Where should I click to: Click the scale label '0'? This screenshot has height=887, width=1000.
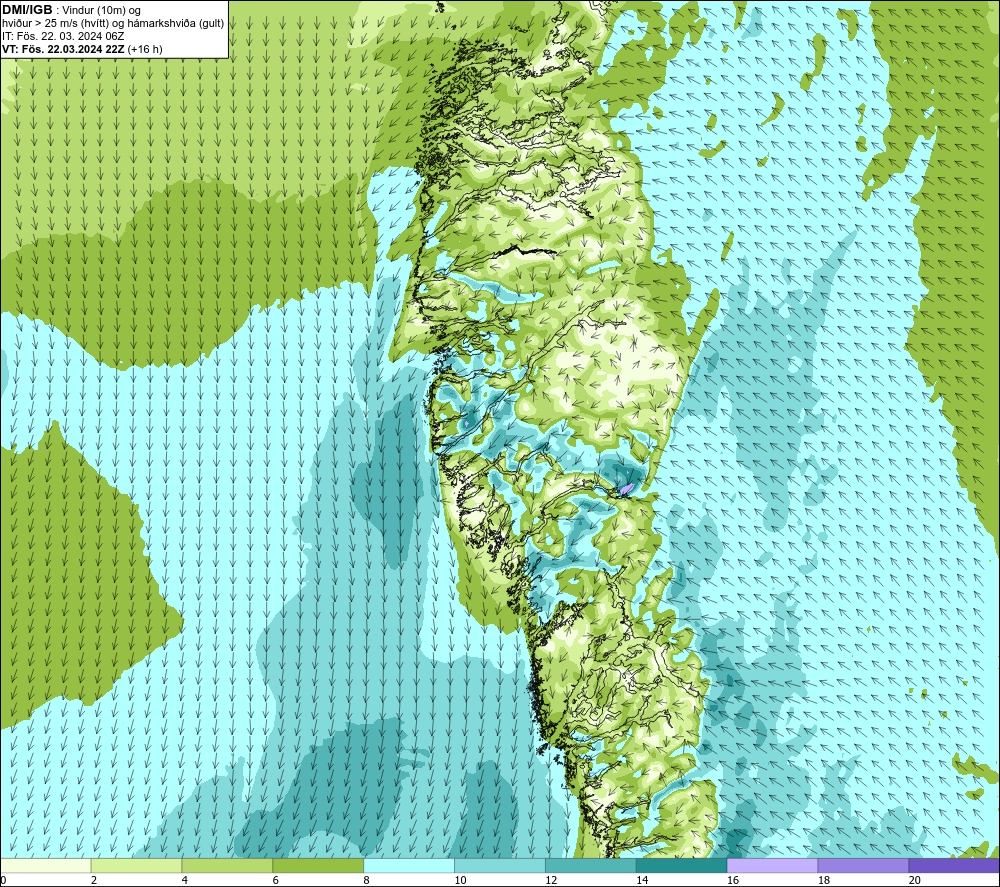coord(4,880)
